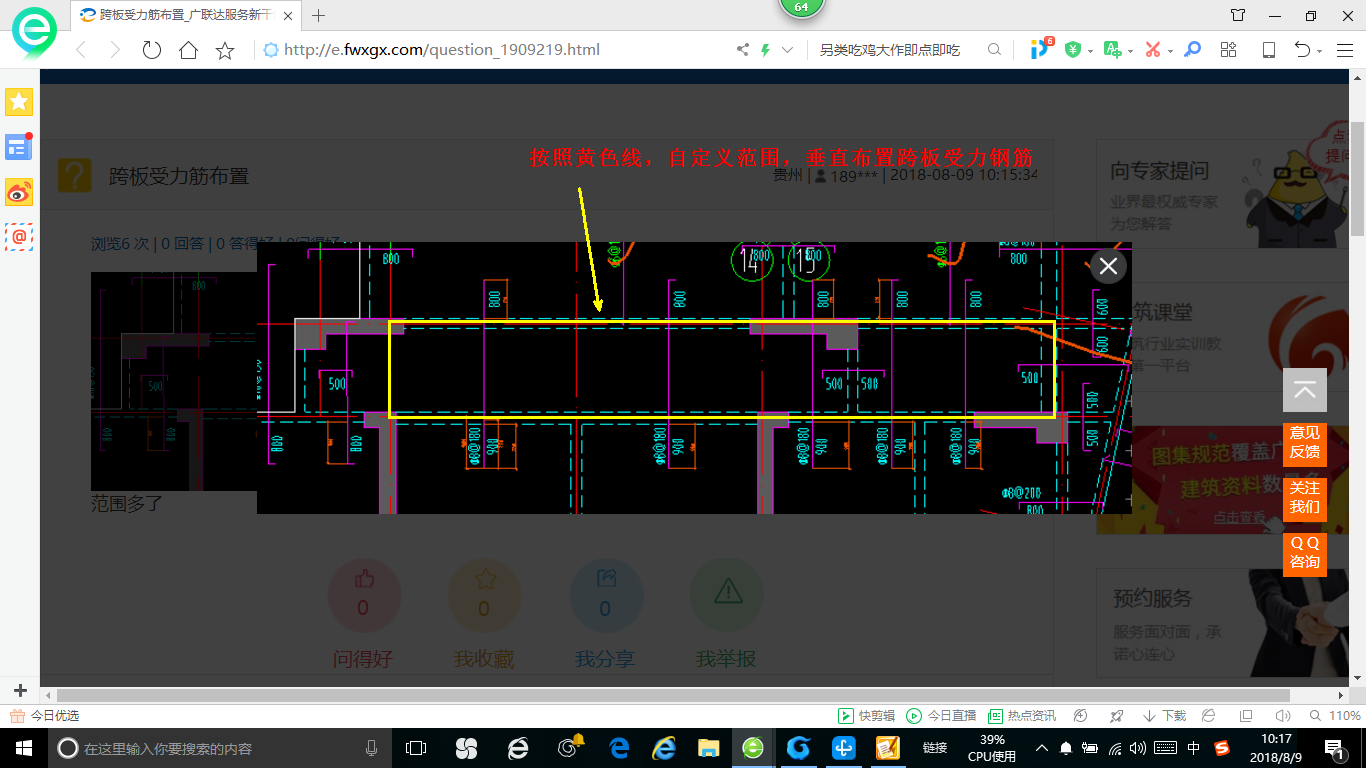Open sidebar email @ icon

19,237
